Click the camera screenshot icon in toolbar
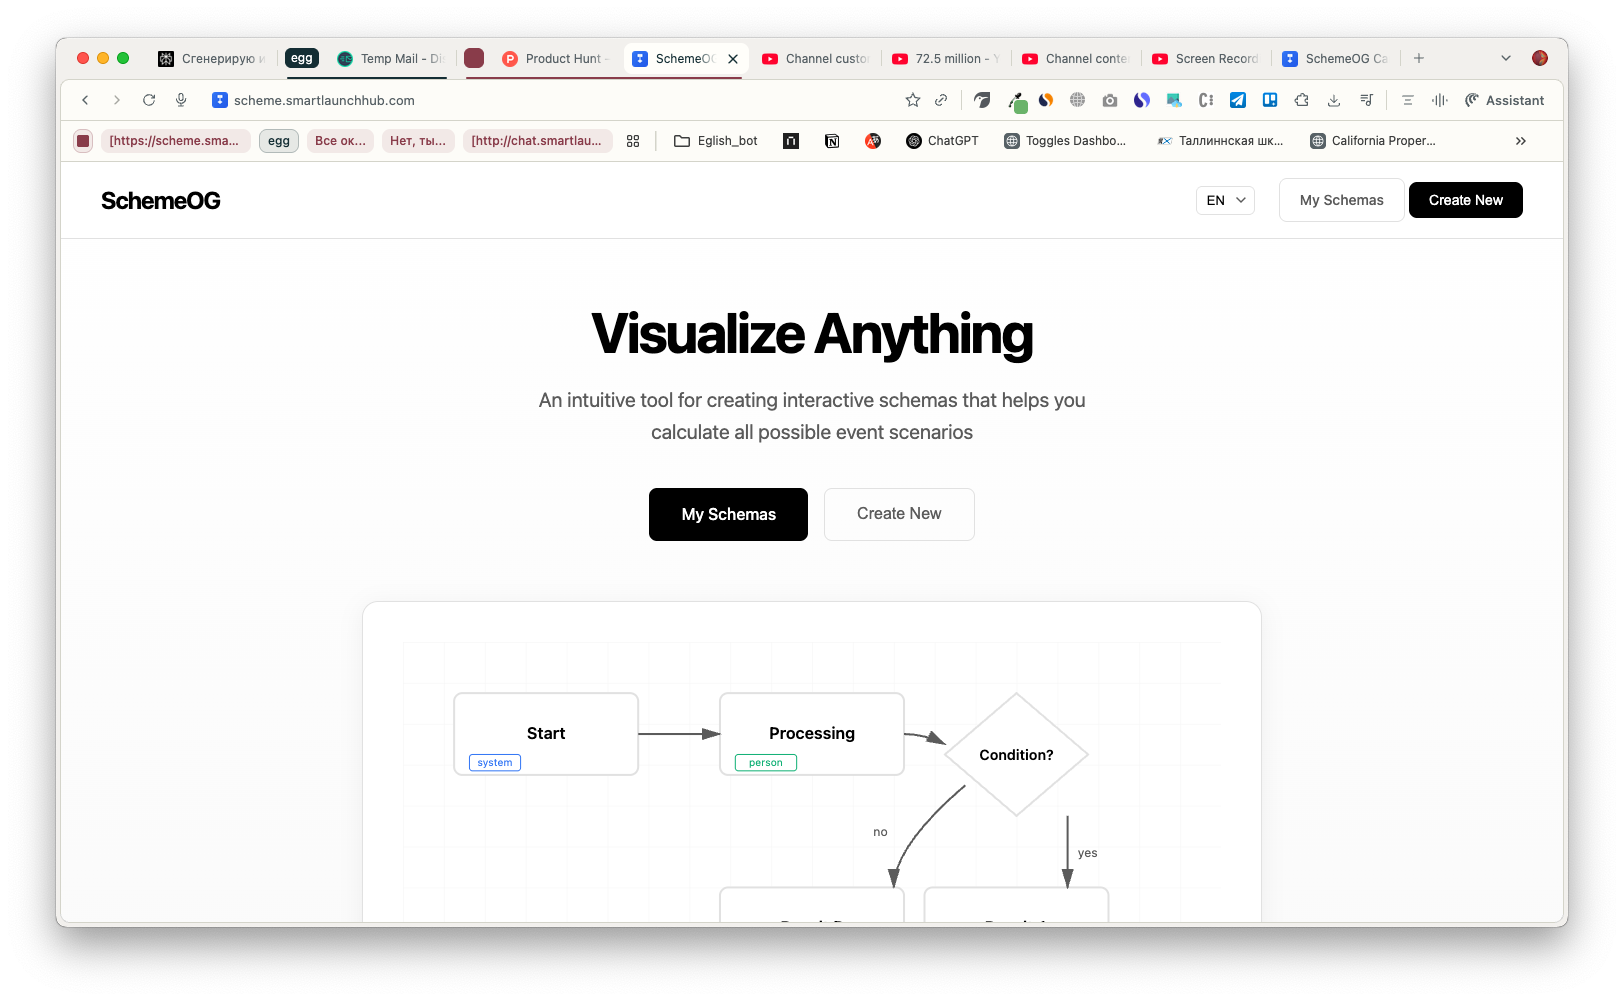Viewport: 1624px width, 1001px height. tap(1110, 100)
